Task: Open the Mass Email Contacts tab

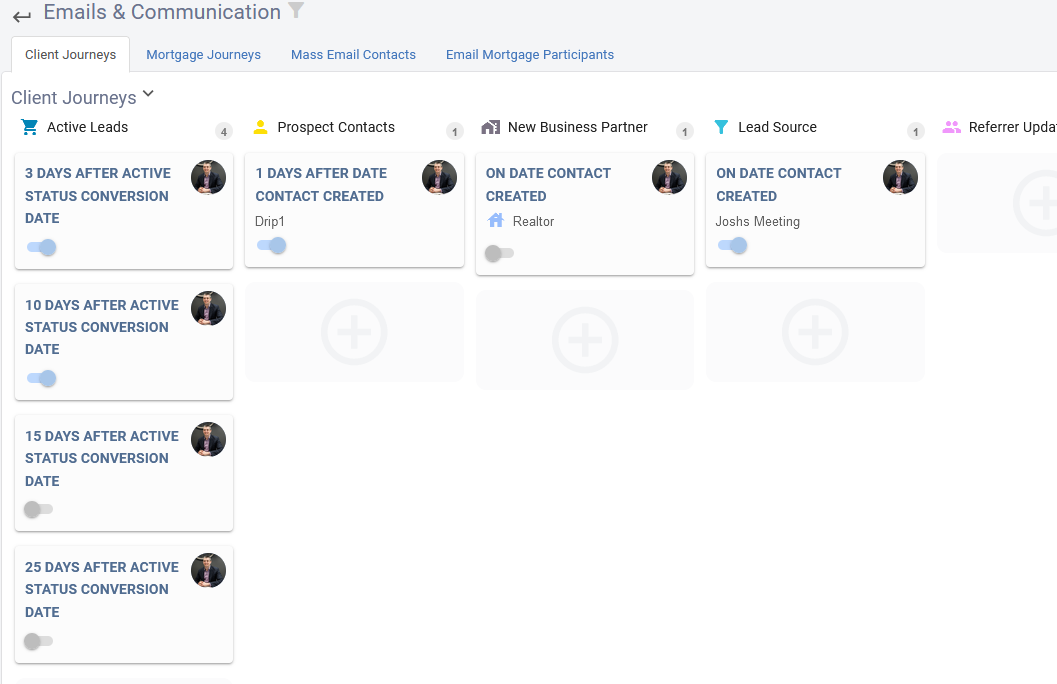Action: tap(353, 55)
